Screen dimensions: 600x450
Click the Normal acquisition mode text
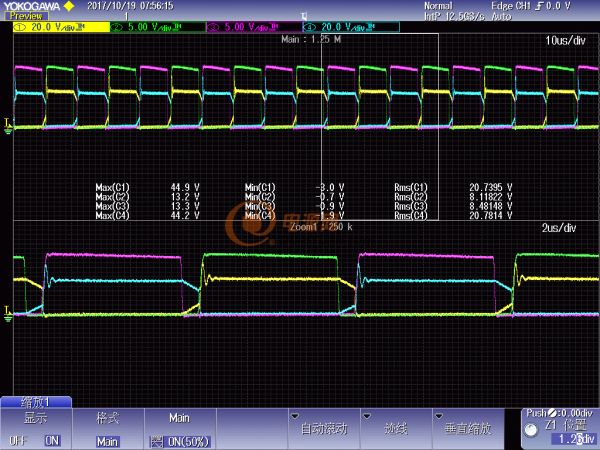click(x=438, y=6)
